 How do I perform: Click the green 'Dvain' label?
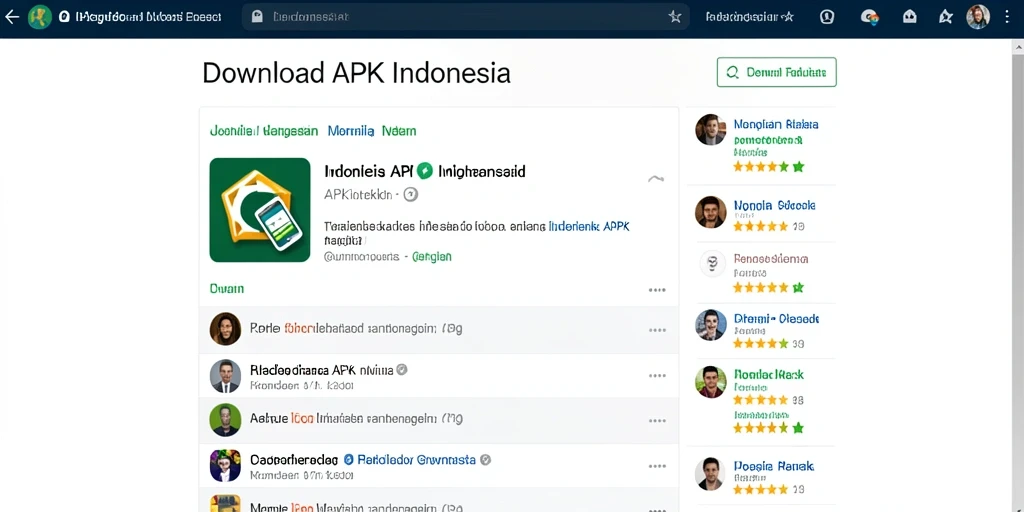[227, 288]
